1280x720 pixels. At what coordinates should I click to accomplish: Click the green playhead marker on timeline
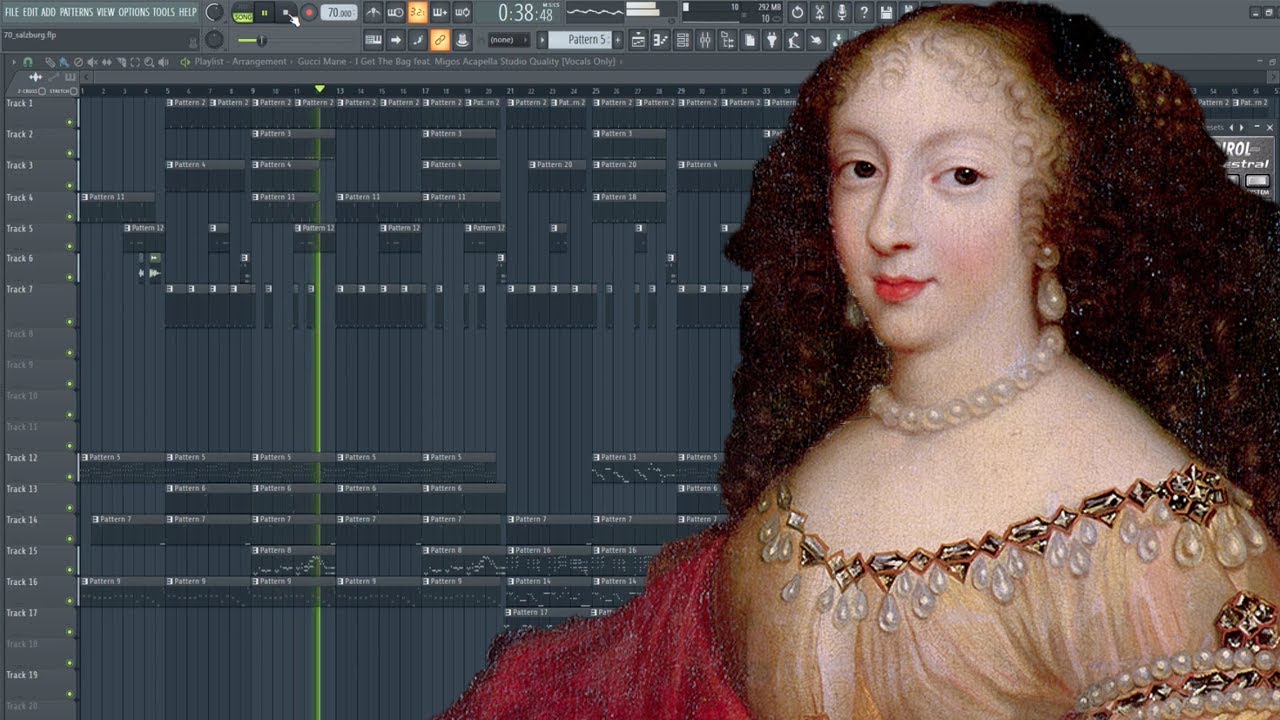coord(320,89)
